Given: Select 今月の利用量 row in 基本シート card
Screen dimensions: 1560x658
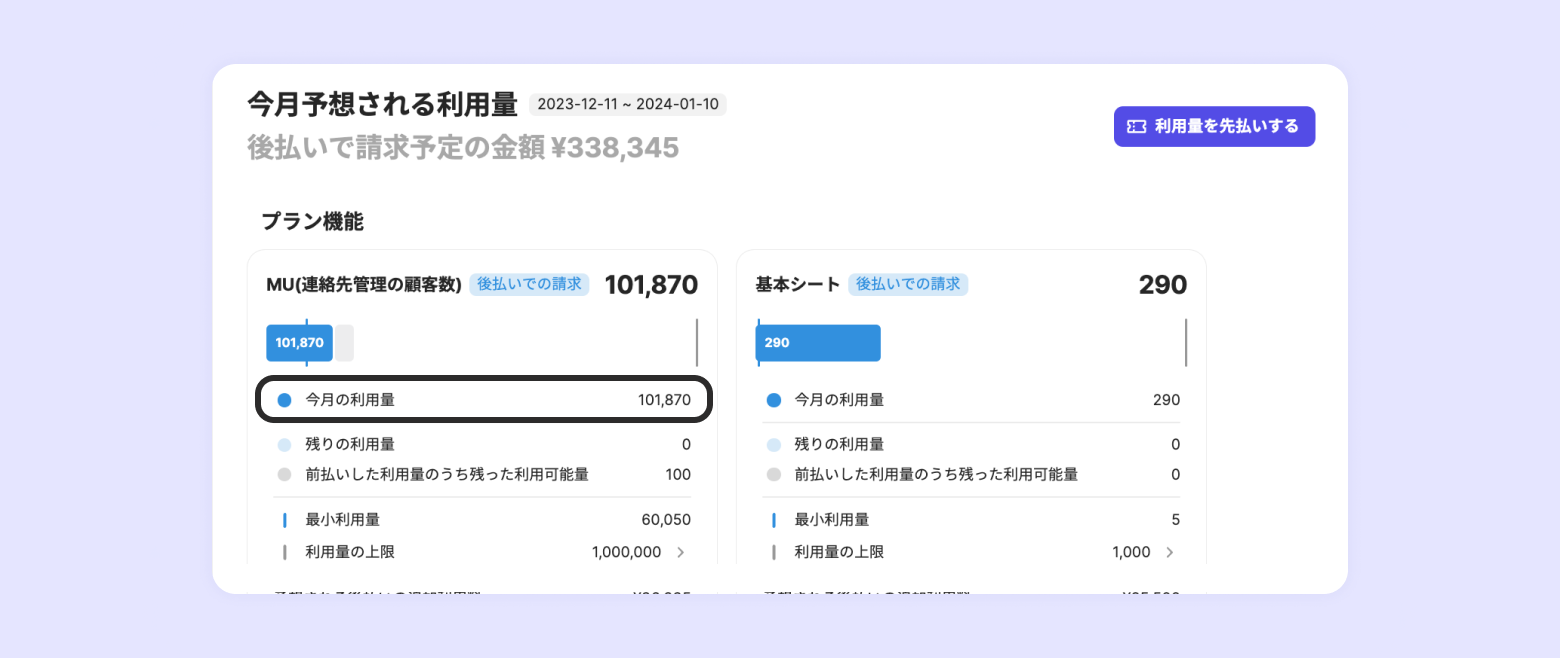Looking at the screenshot, I should click(973, 400).
